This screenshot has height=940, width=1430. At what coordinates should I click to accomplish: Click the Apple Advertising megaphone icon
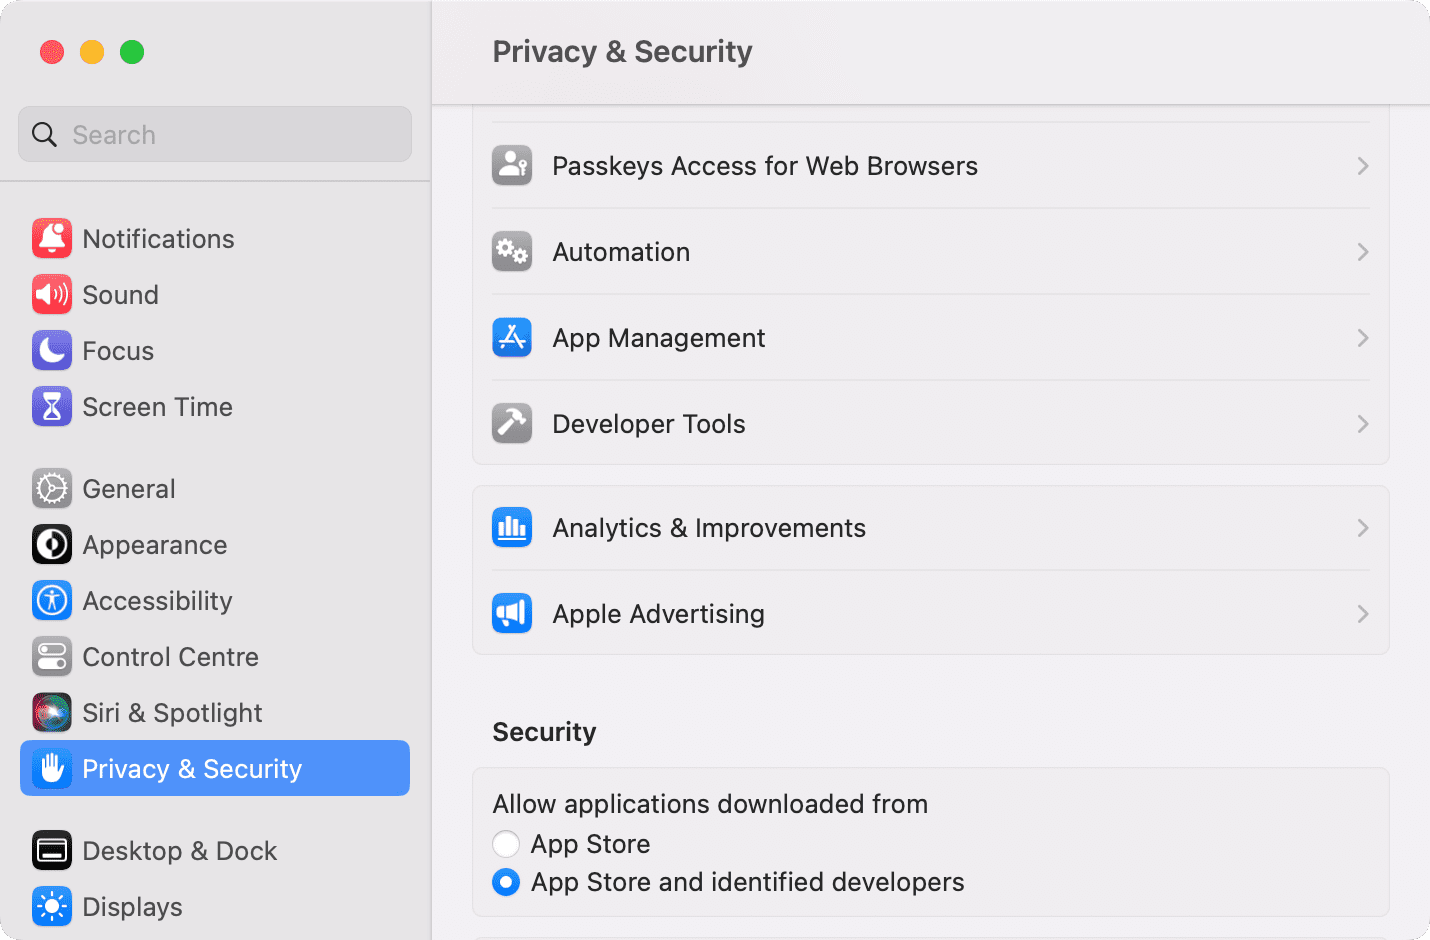(512, 614)
